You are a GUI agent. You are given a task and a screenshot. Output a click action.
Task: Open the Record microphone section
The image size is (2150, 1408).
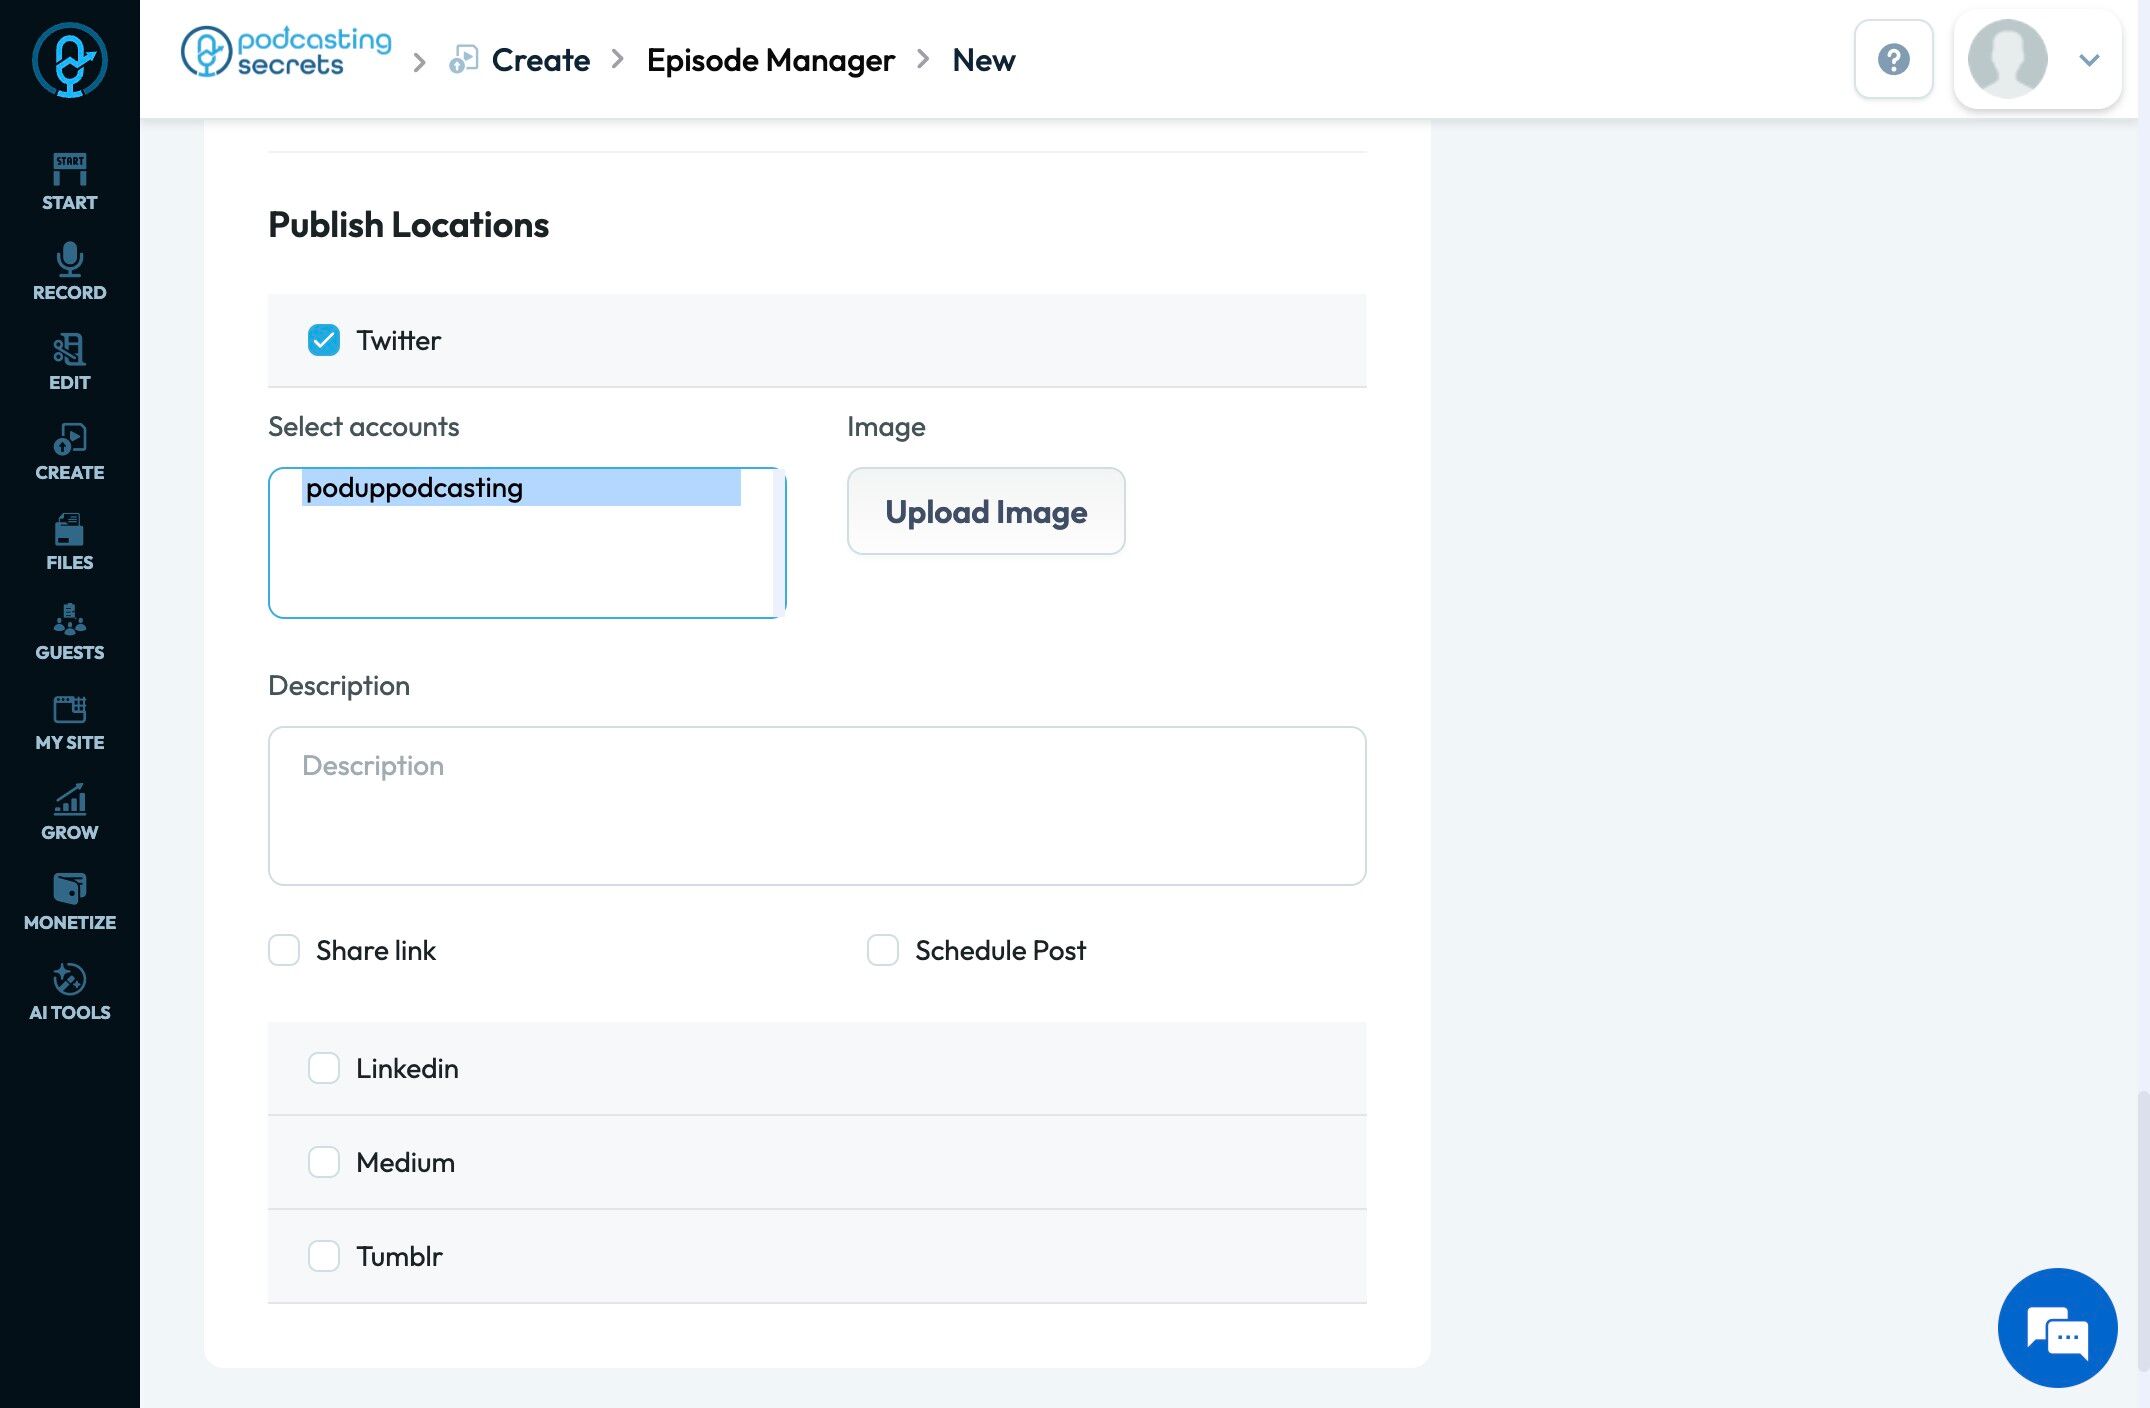coord(69,271)
